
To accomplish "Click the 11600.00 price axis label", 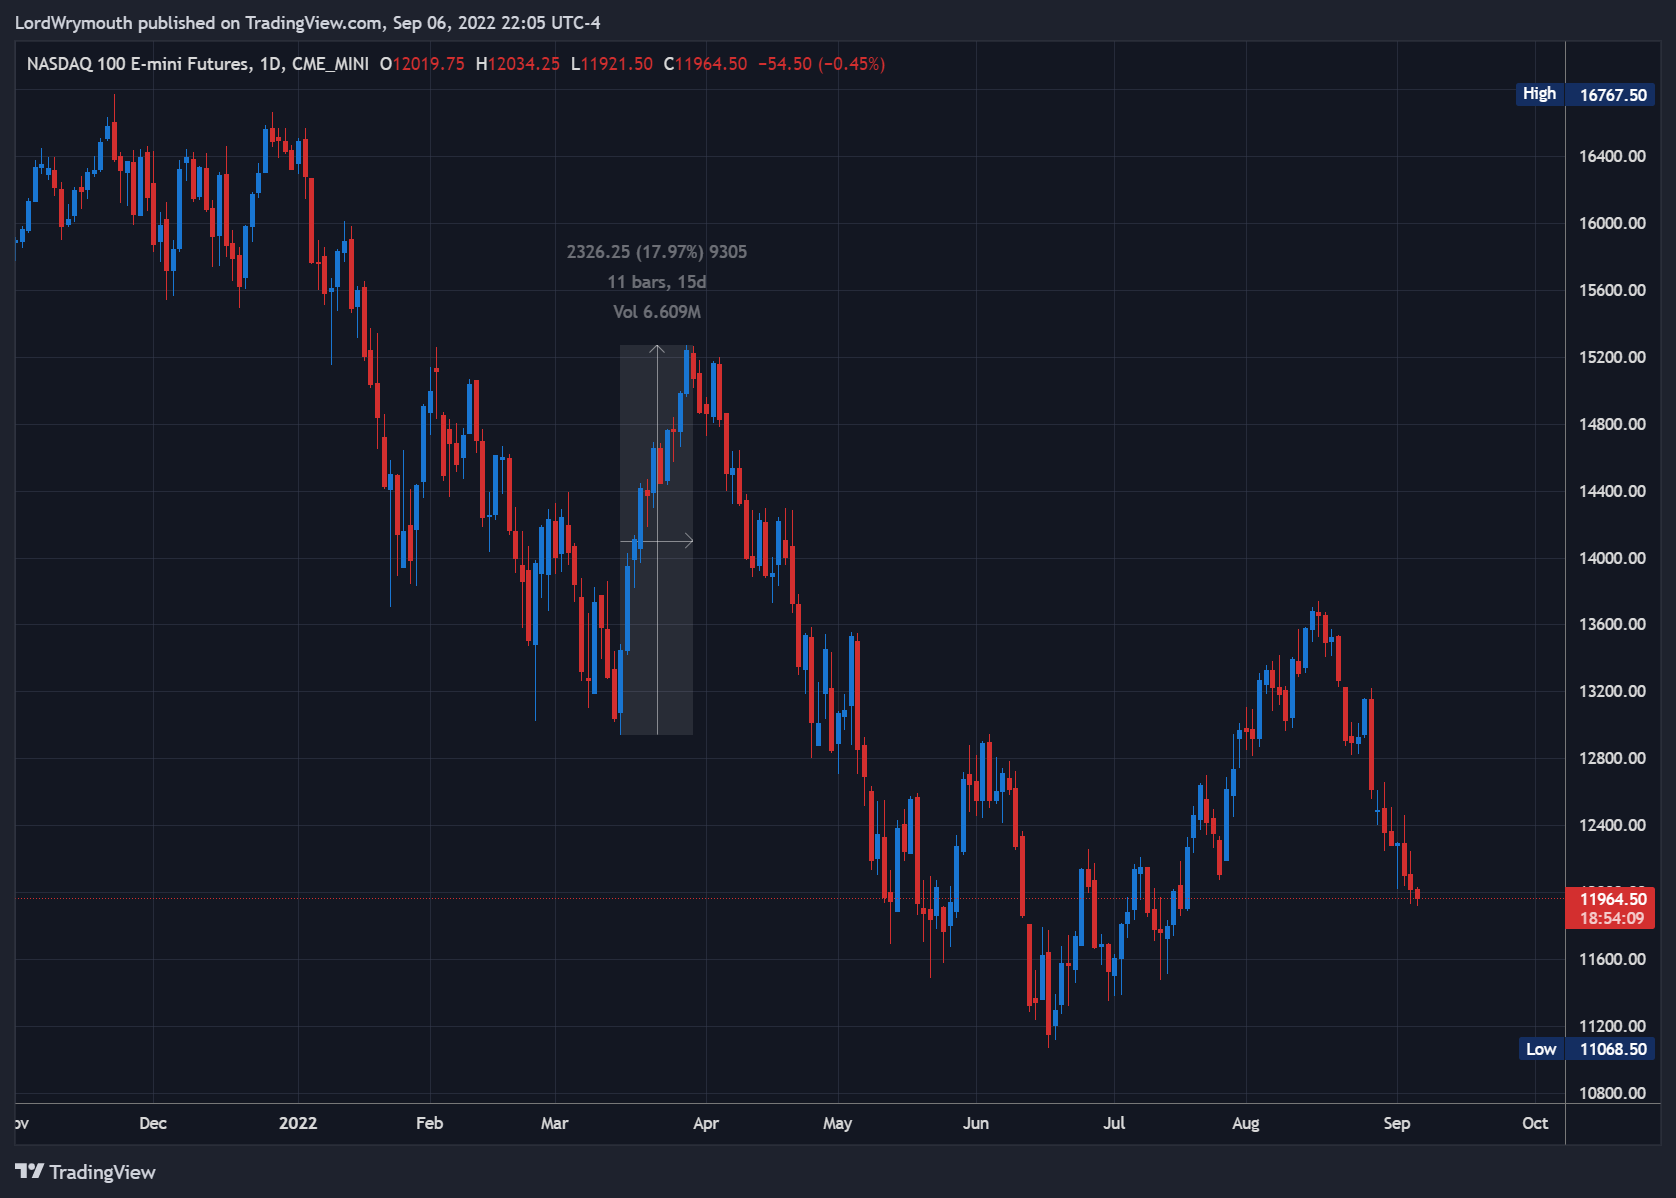I will pyautogui.click(x=1612, y=959).
